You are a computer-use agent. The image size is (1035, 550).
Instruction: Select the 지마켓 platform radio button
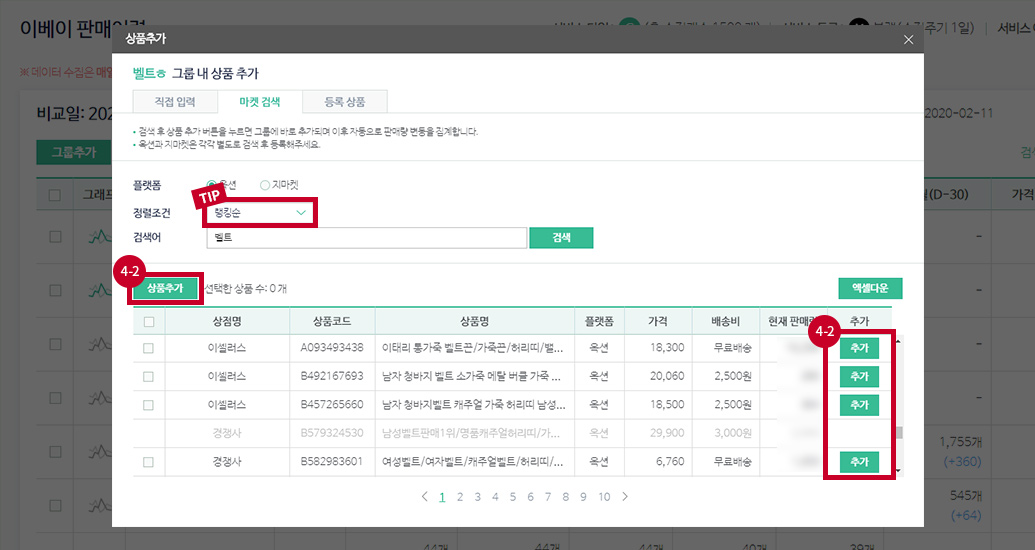coord(265,185)
